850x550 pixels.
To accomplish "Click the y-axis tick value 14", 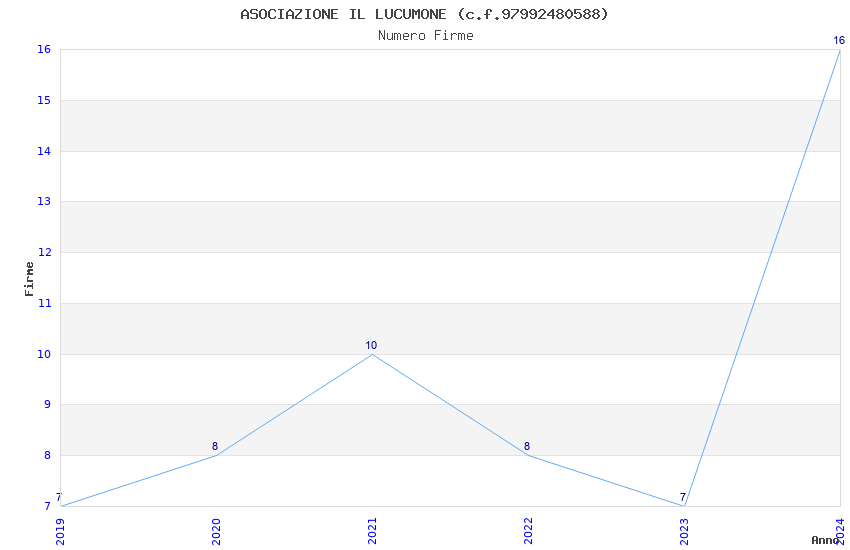I will pos(44,151).
